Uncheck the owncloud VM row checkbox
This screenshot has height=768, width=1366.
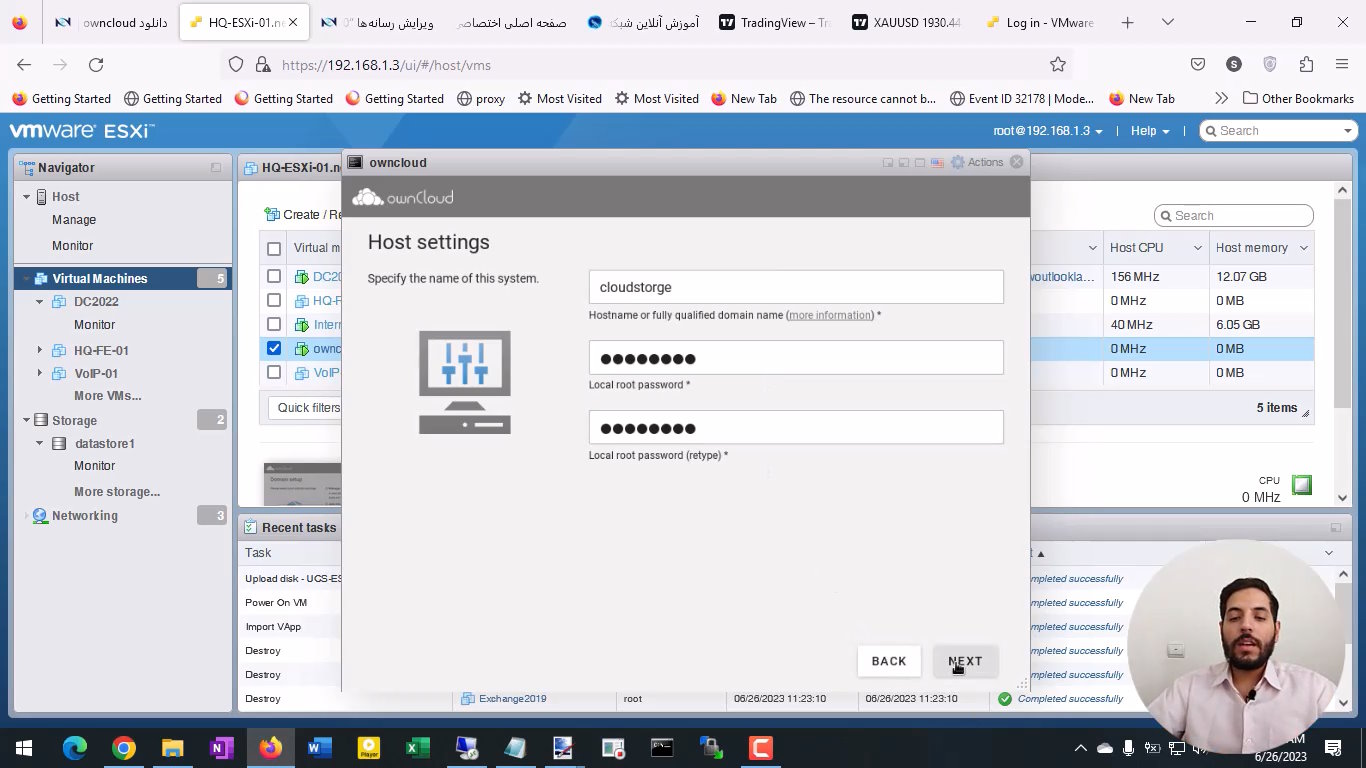click(x=274, y=348)
